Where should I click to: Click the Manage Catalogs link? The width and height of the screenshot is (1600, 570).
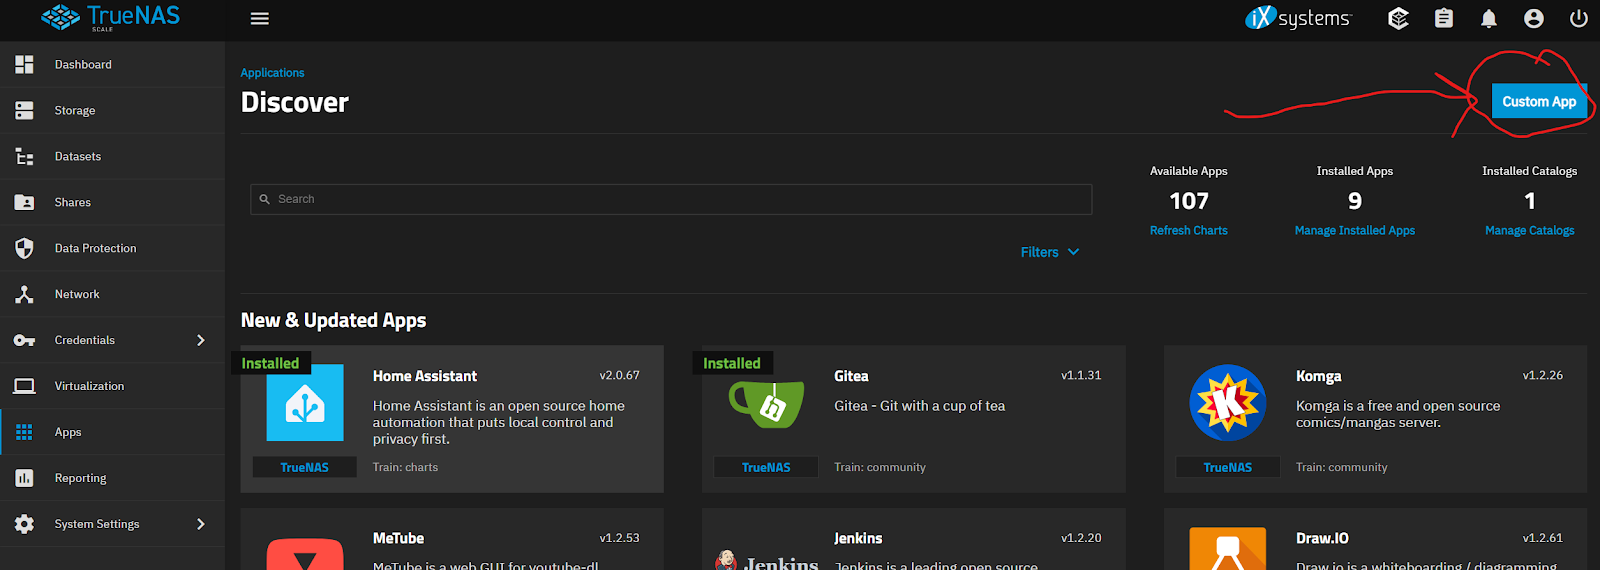[x=1529, y=230]
